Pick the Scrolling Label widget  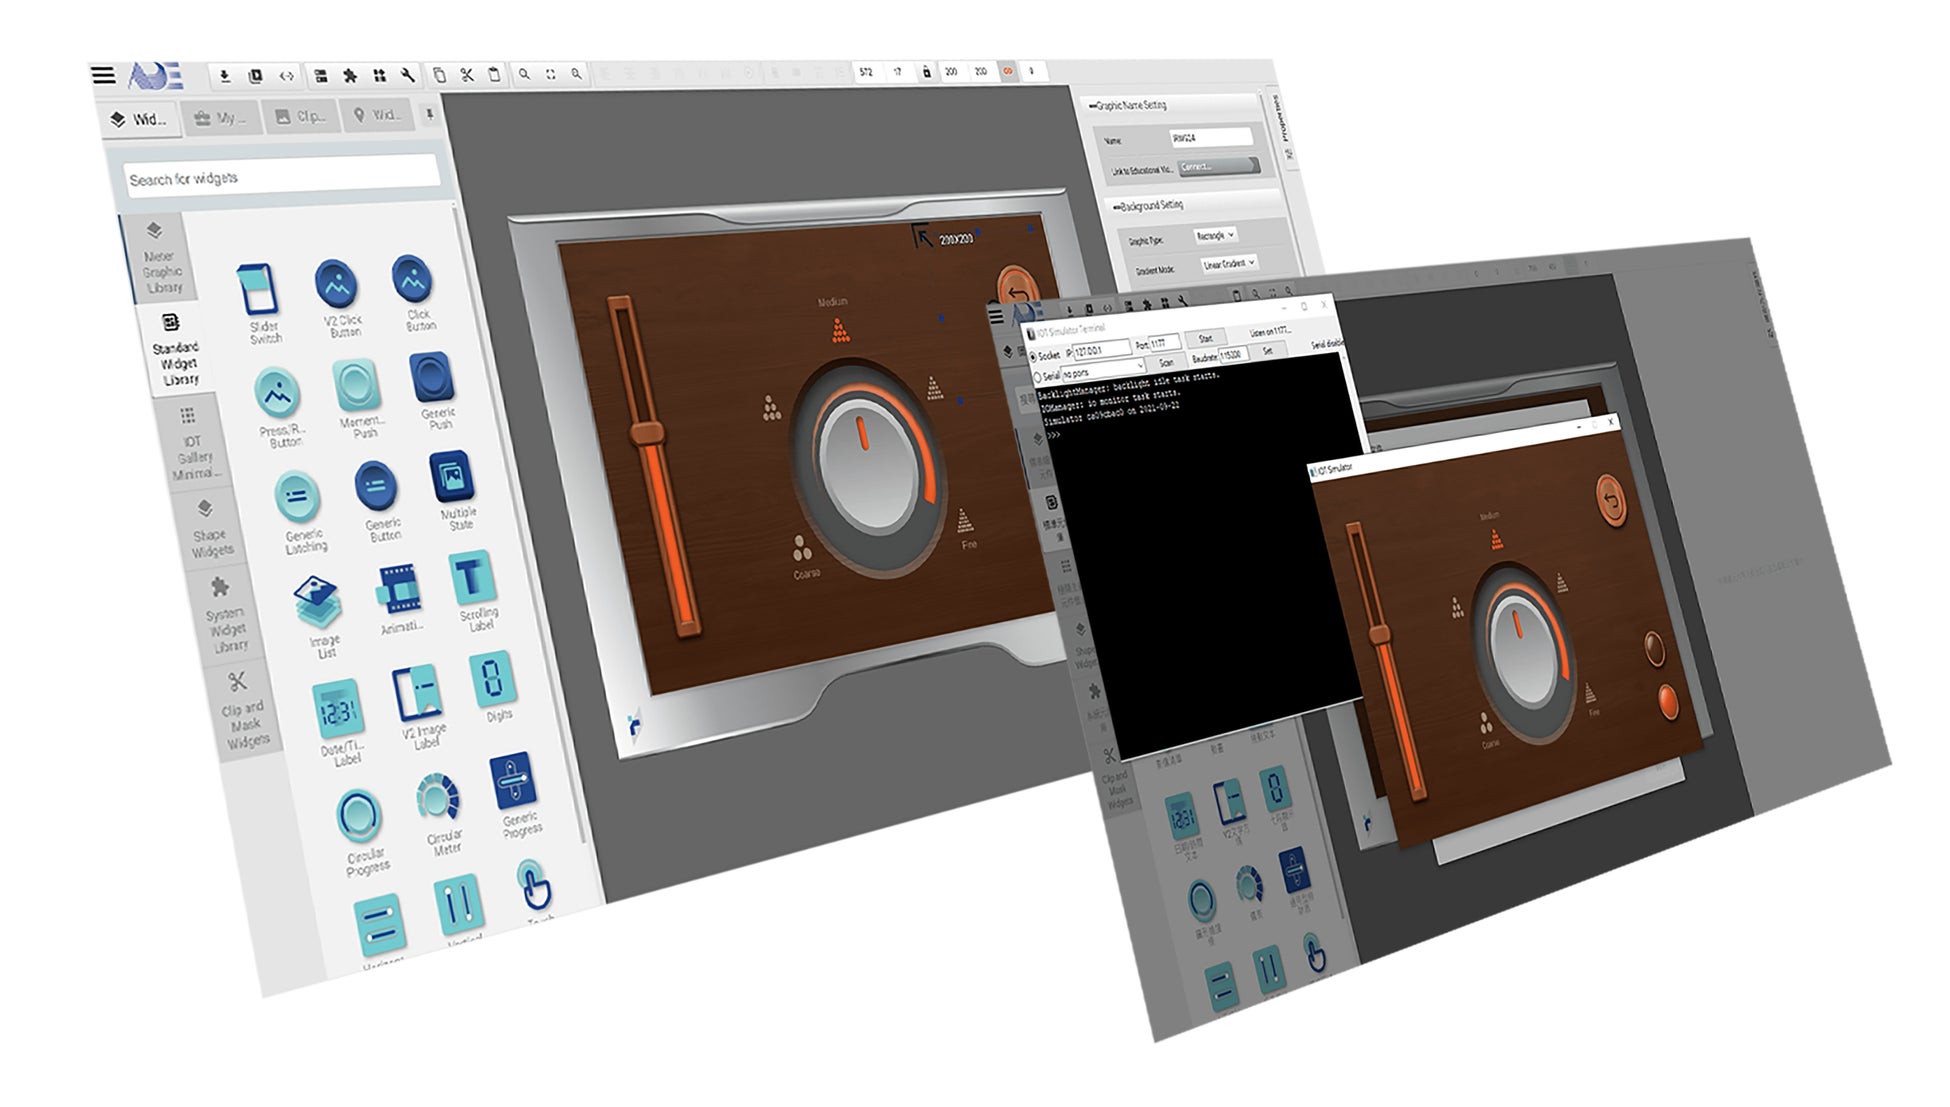471,578
